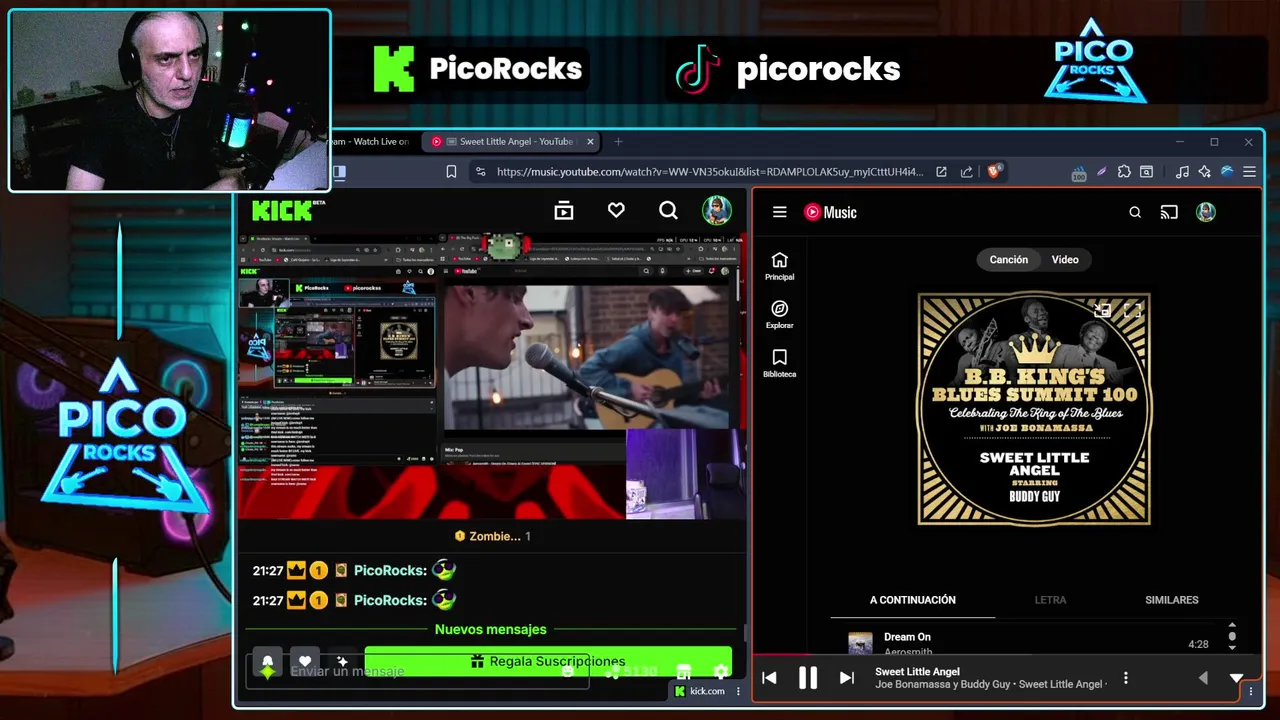The image size is (1280, 720).
Task: Select the LETRA tab
Action: point(1050,600)
